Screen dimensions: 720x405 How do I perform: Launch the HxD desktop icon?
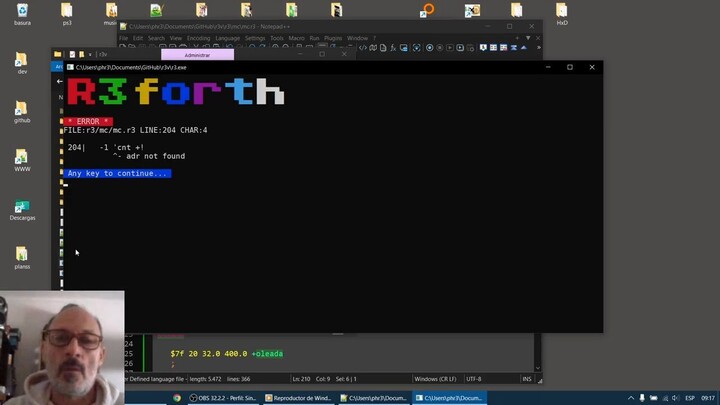click(562, 14)
